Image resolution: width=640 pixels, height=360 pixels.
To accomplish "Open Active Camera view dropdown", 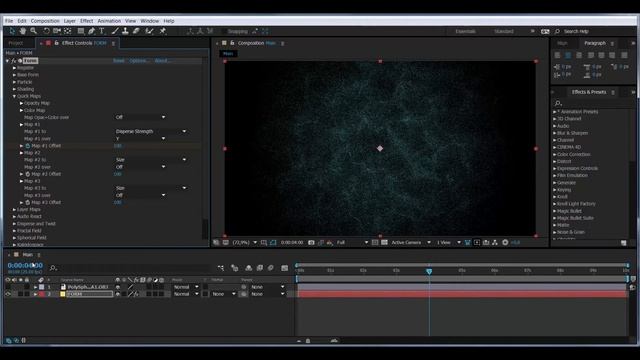I will click(411, 242).
